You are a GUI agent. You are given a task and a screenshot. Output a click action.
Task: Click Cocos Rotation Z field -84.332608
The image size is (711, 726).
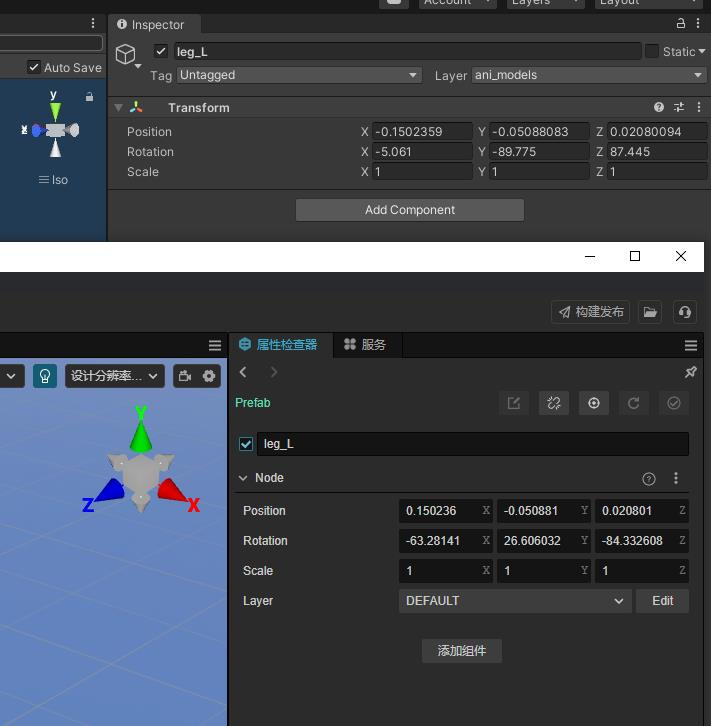[x=642, y=541]
